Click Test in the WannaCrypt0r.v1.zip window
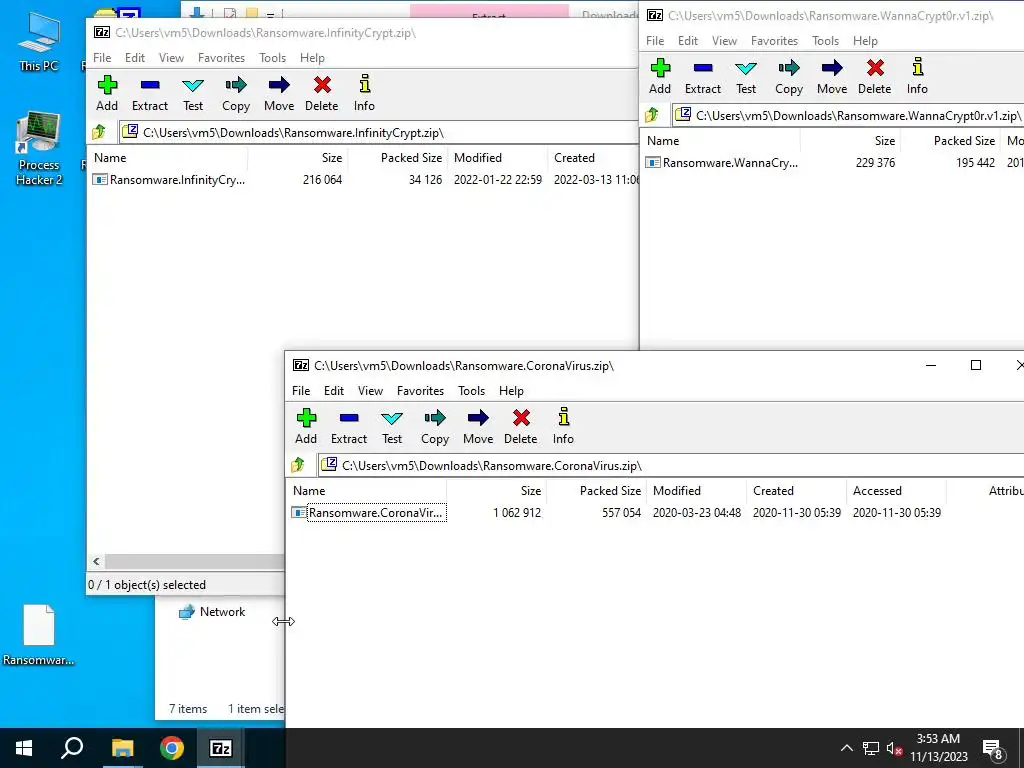The height and width of the screenshot is (768, 1024). [746, 76]
